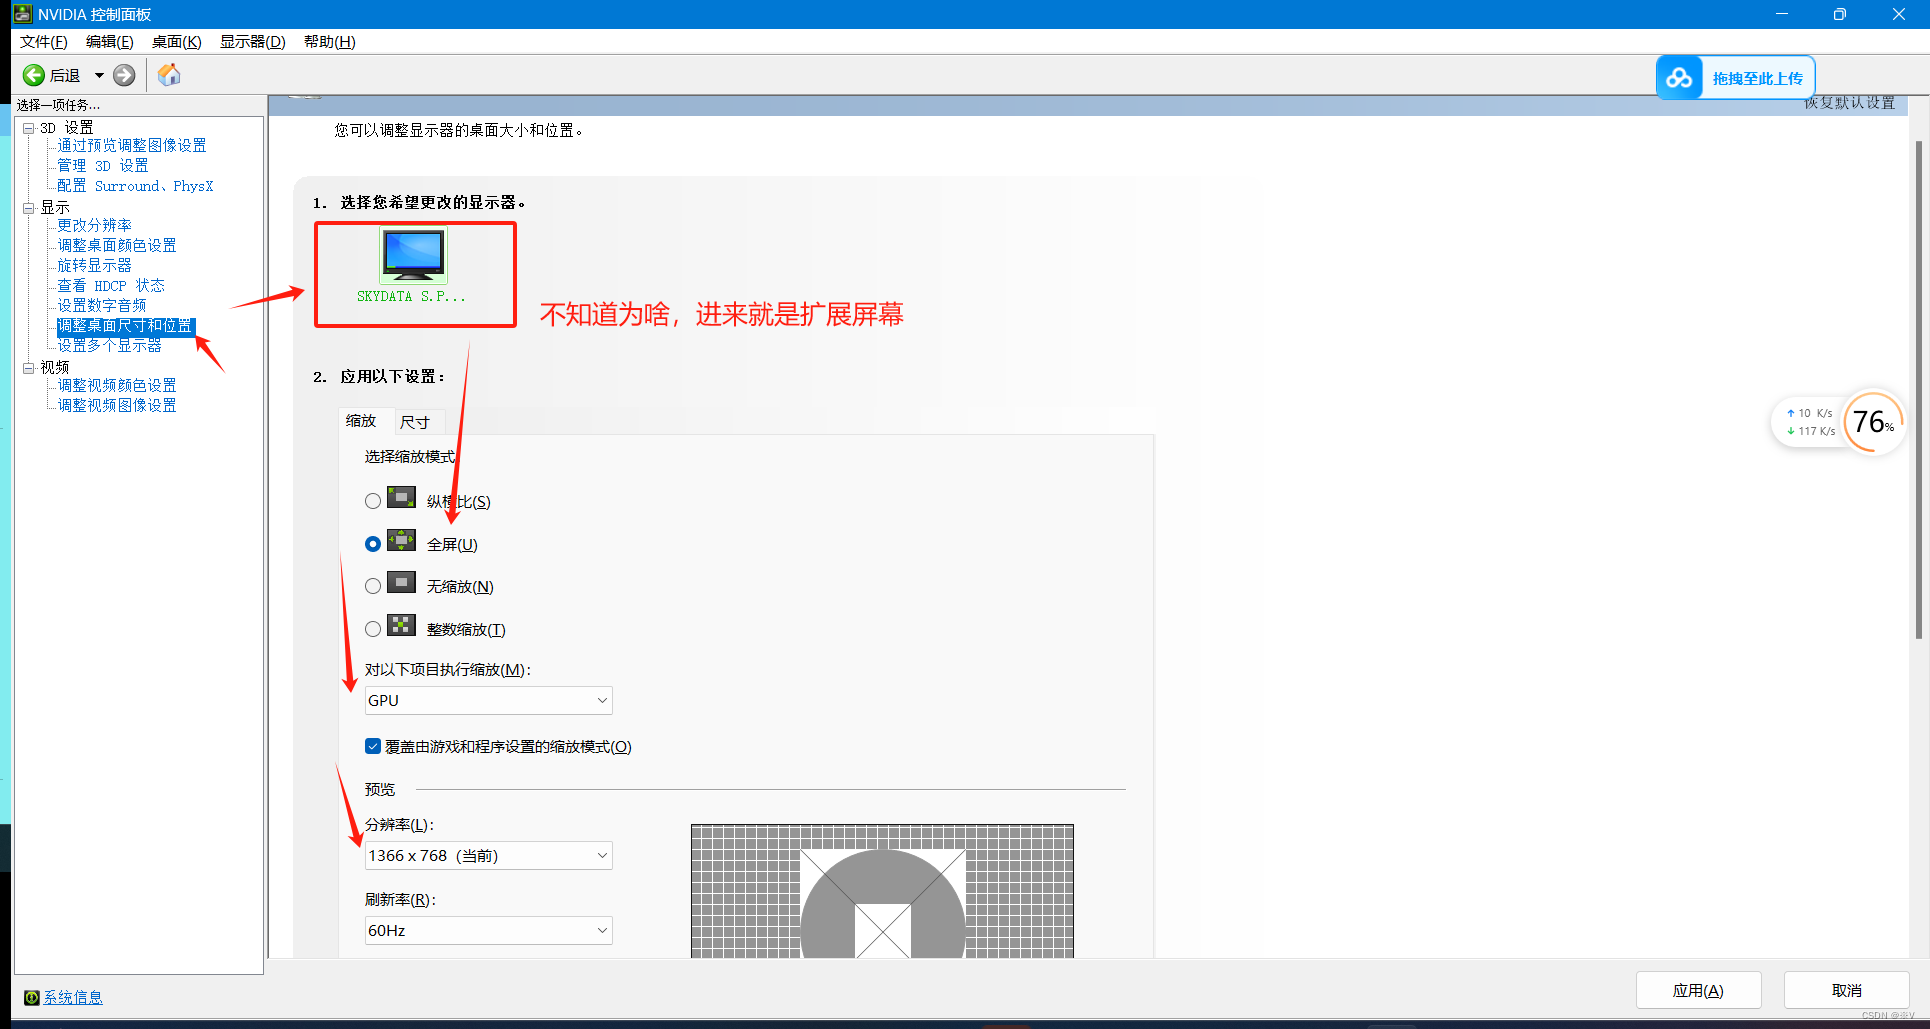This screenshot has width=1930, height=1029.
Task: Collapse the 视频 tree node
Action: [29, 368]
